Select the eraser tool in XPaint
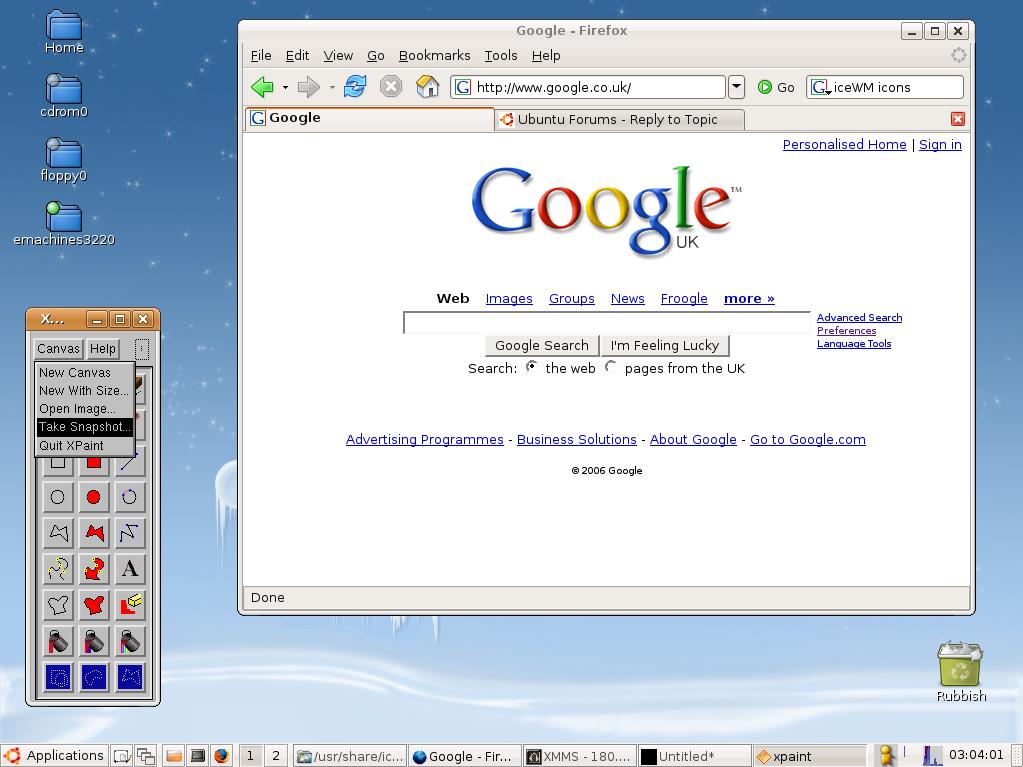This screenshot has width=1023, height=767. (129, 605)
